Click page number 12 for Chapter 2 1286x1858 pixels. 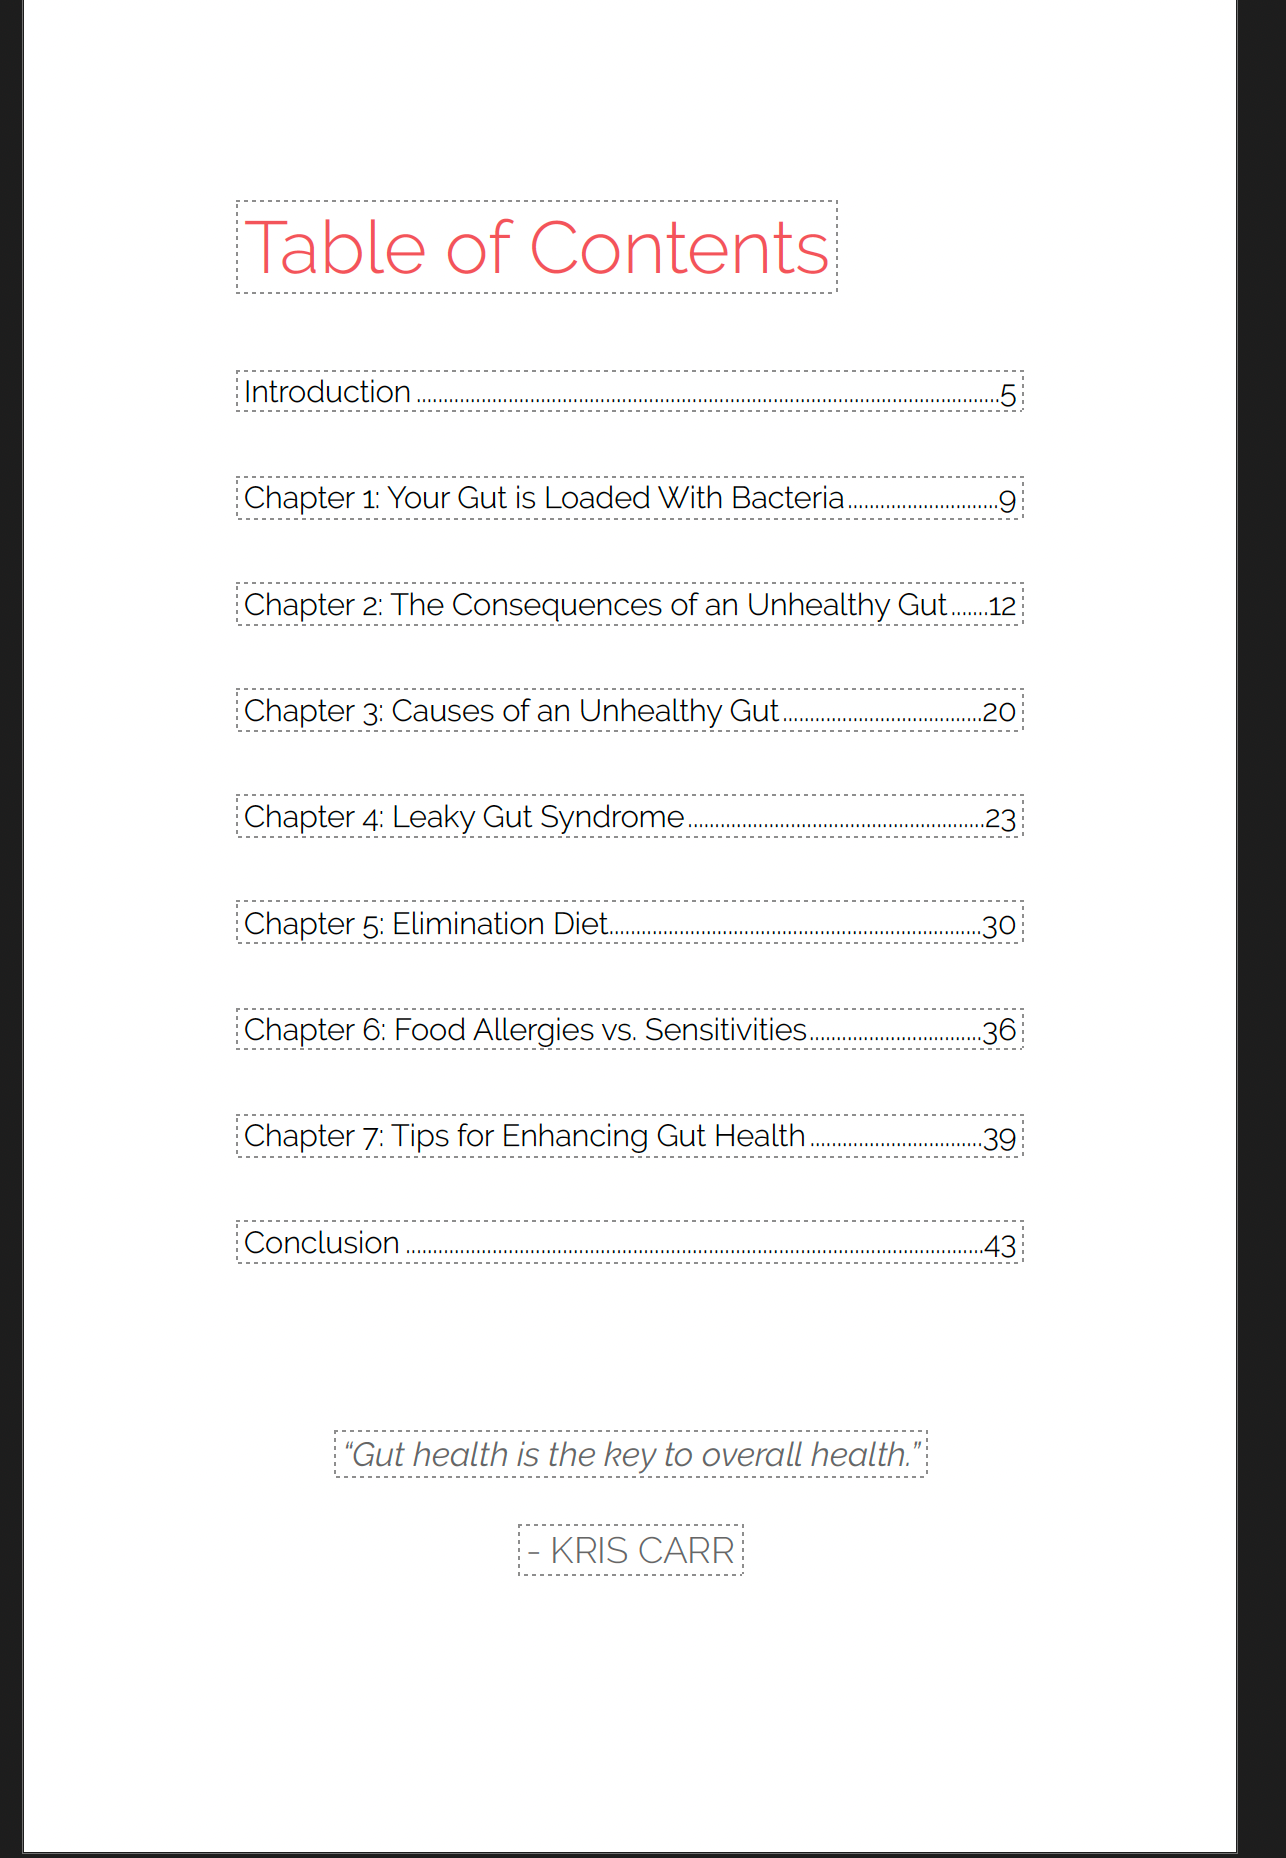[1002, 607]
